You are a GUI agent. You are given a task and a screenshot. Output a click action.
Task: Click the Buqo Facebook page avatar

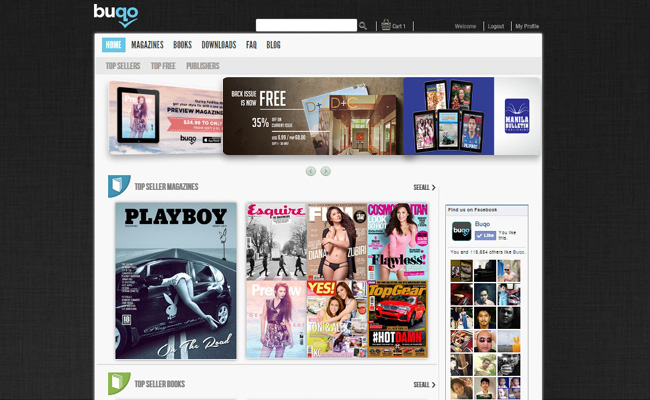pyautogui.click(x=461, y=232)
